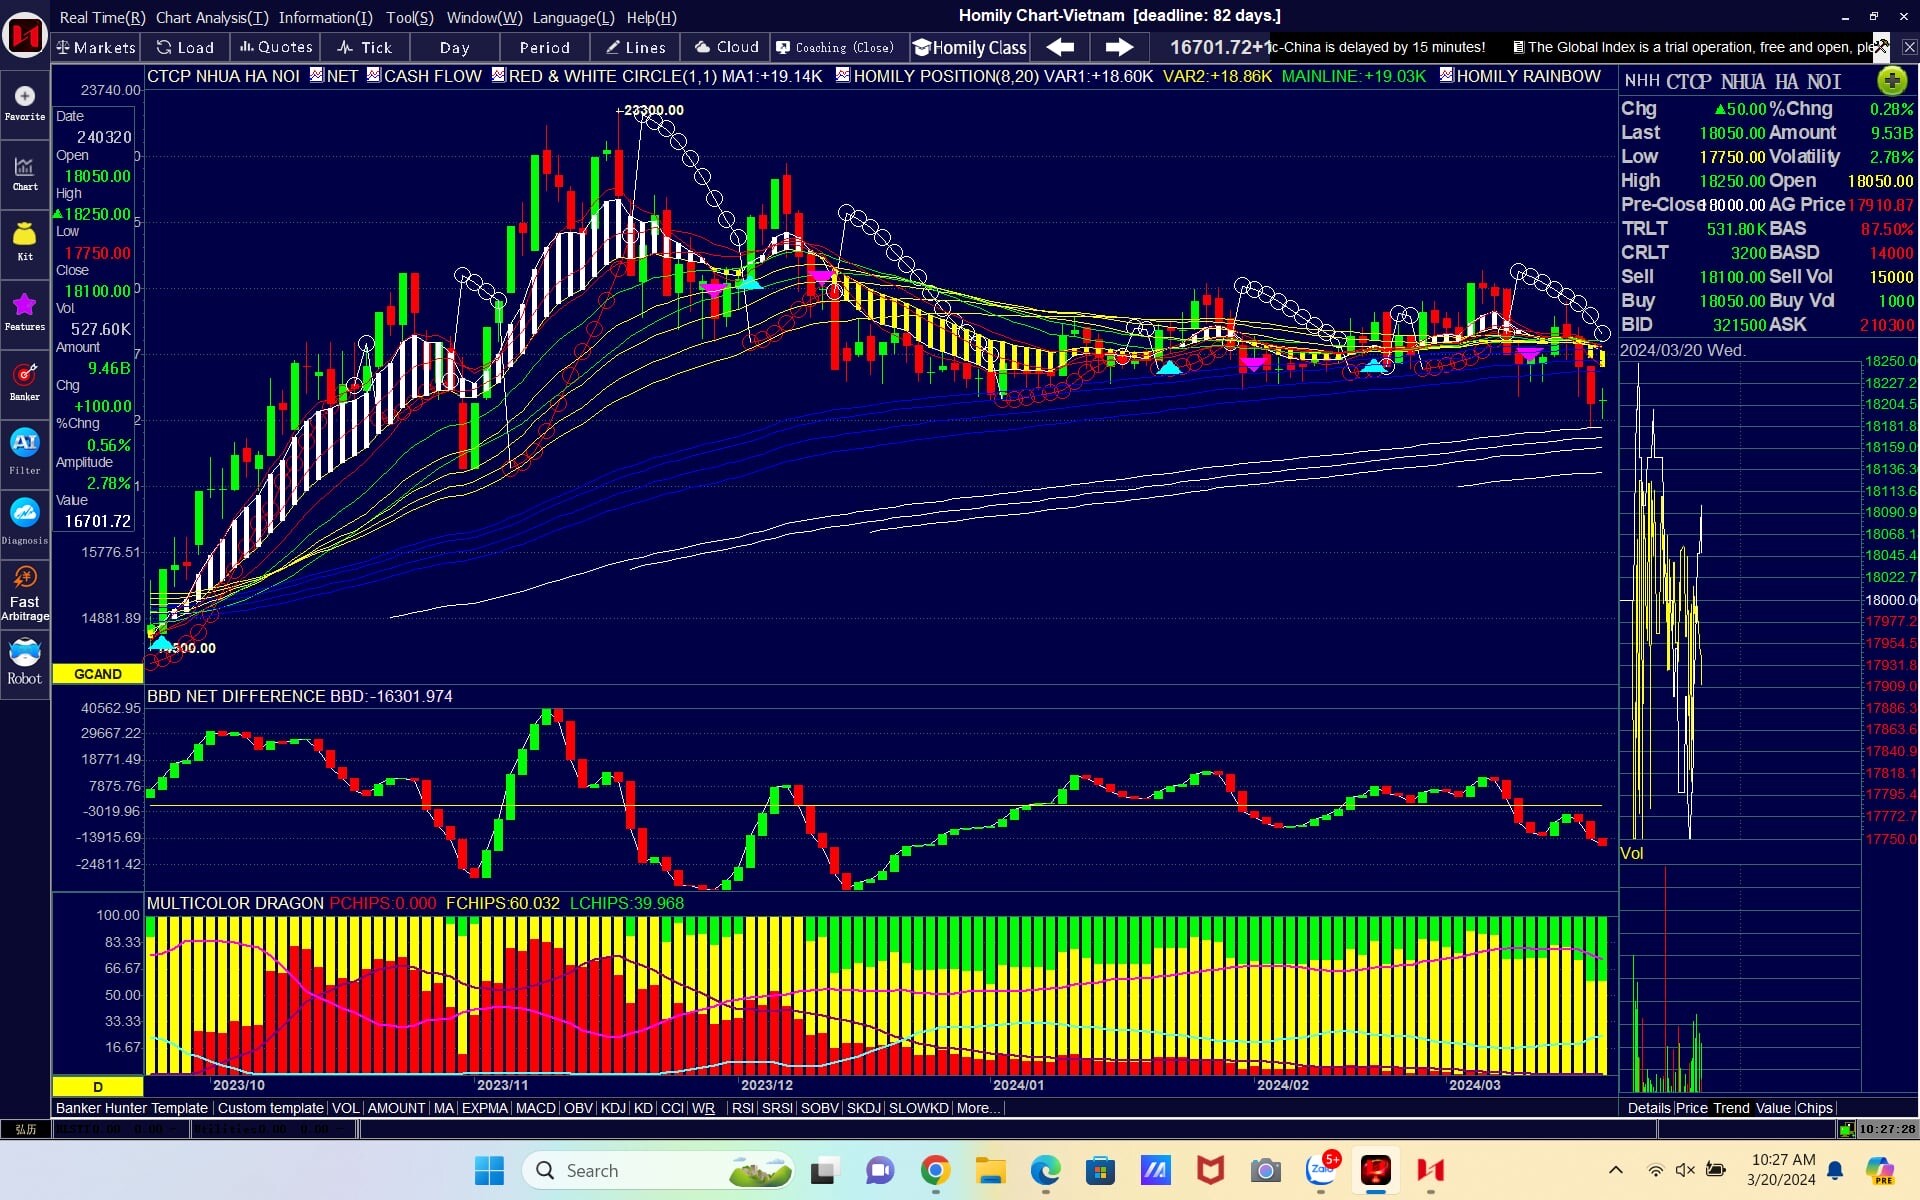Viewport: 1920px width, 1200px height.
Task: Open the Tool(S) menu
Action: point(410,17)
